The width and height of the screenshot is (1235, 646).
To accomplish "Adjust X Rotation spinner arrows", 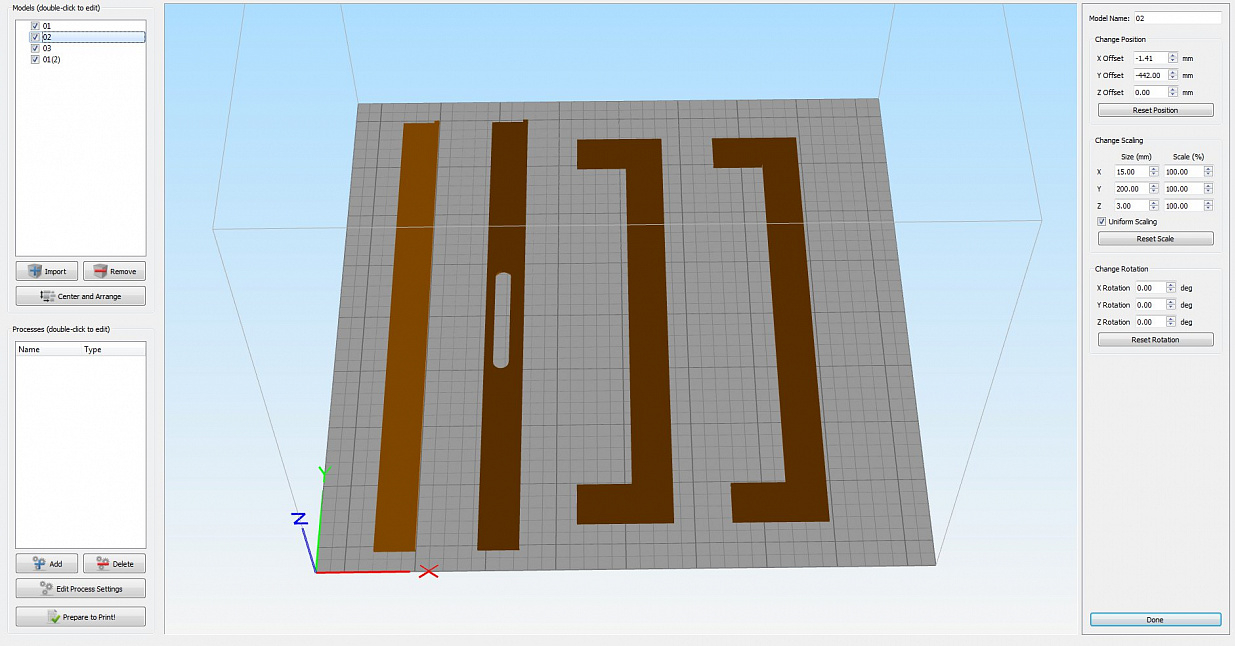I will click(x=1173, y=288).
